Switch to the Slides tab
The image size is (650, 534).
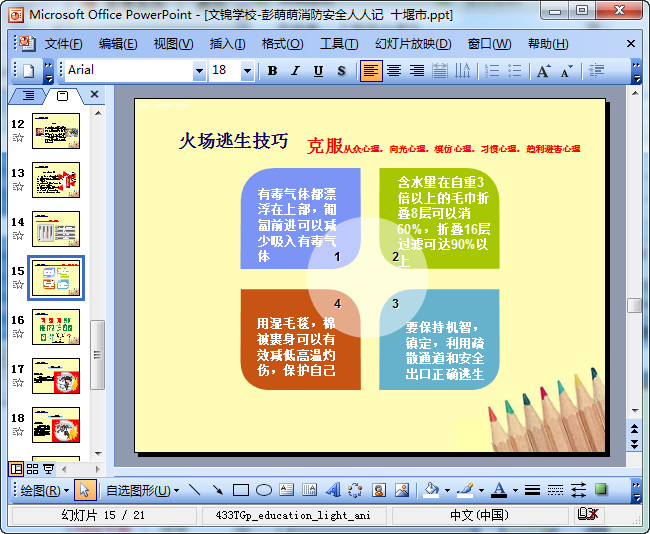click(62, 96)
